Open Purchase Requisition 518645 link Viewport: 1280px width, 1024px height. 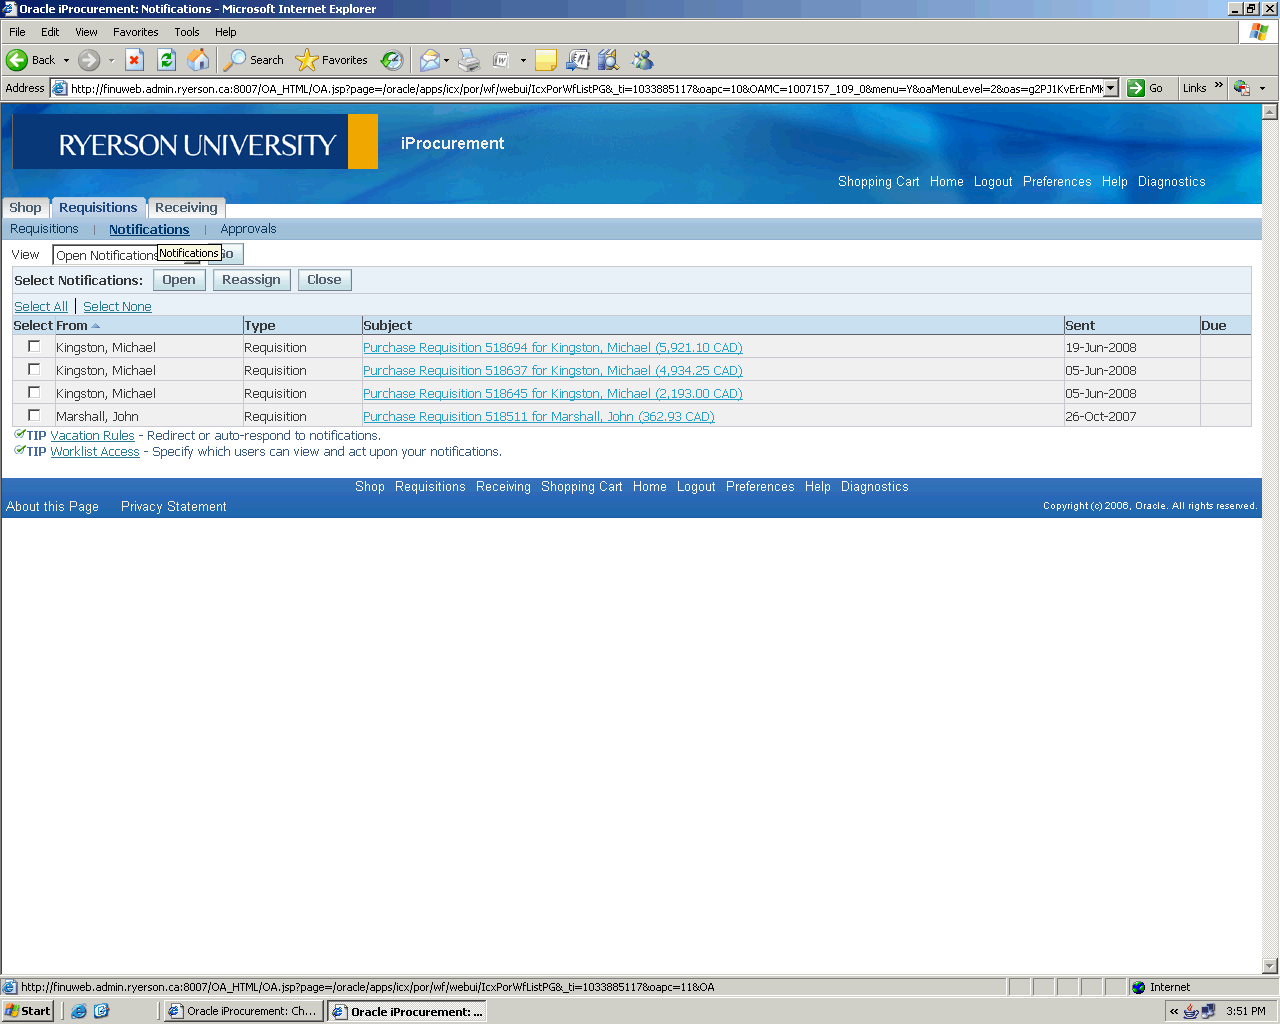[552, 393]
